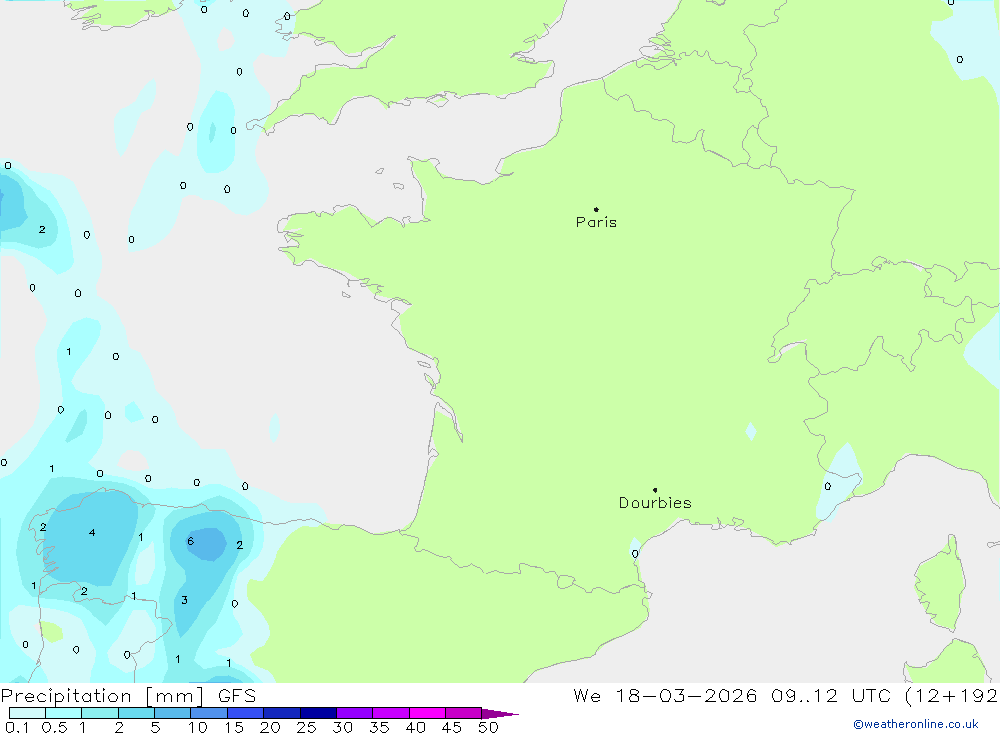Image resolution: width=1000 pixels, height=733 pixels.
Task: Click the '10' legend scale value
Action: point(197,727)
